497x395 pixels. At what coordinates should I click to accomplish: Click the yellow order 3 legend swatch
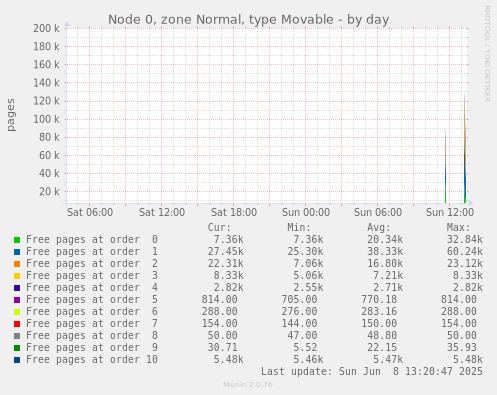(17, 276)
